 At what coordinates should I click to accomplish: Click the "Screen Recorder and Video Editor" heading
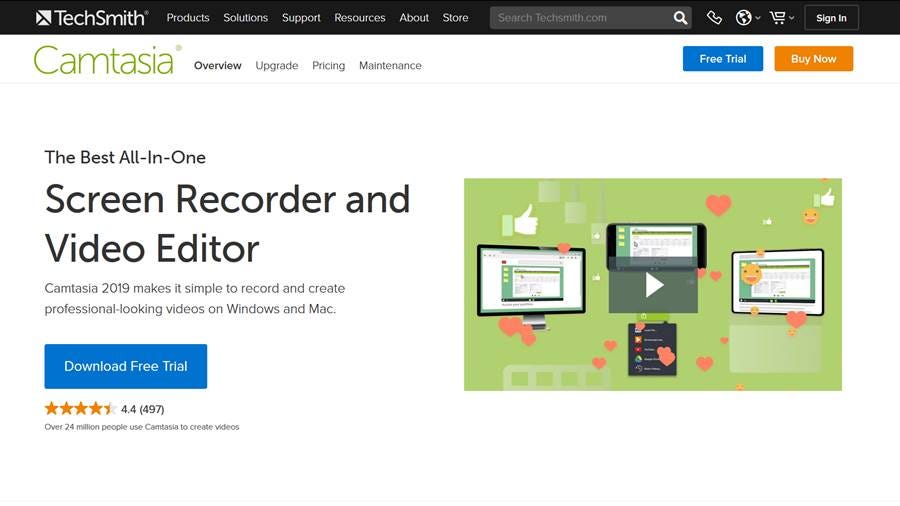pos(227,224)
